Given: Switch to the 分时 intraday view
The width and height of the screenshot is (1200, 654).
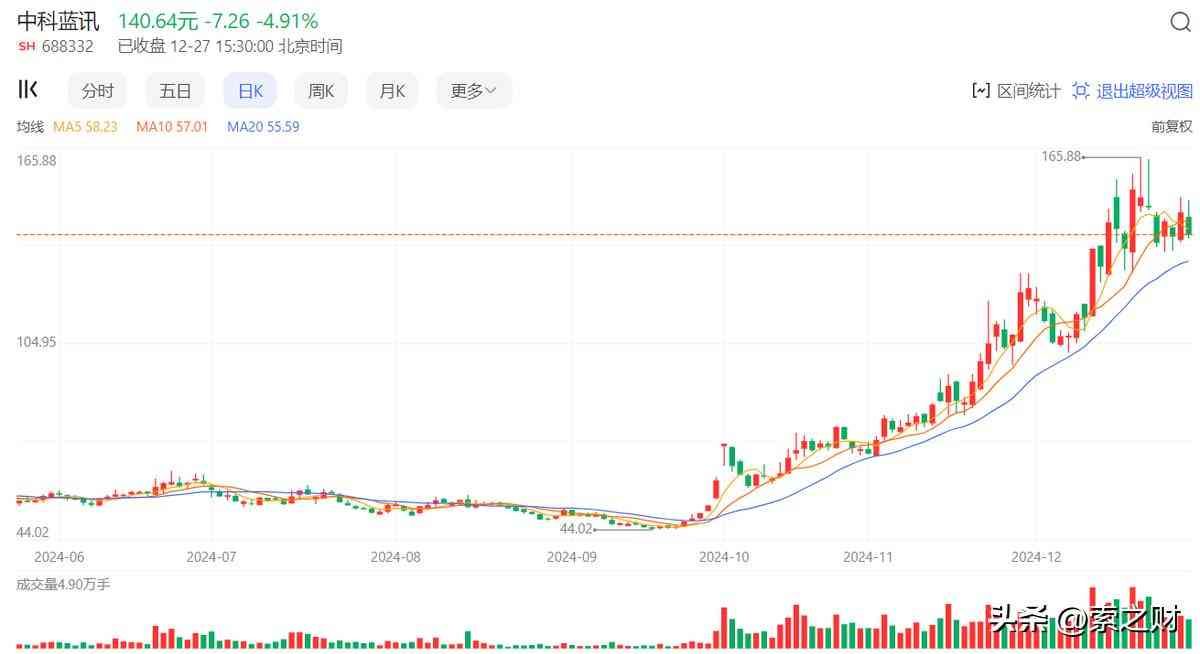Looking at the screenshot, I should 98,91.
